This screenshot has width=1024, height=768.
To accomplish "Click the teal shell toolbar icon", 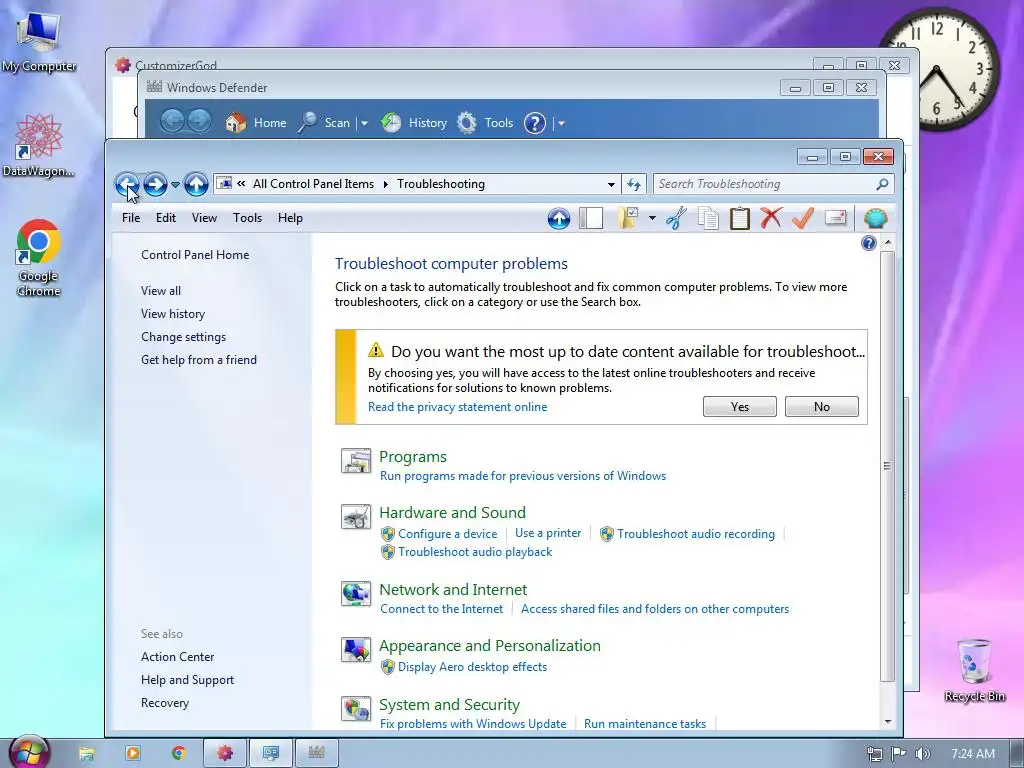I will [x=876, y=218].
